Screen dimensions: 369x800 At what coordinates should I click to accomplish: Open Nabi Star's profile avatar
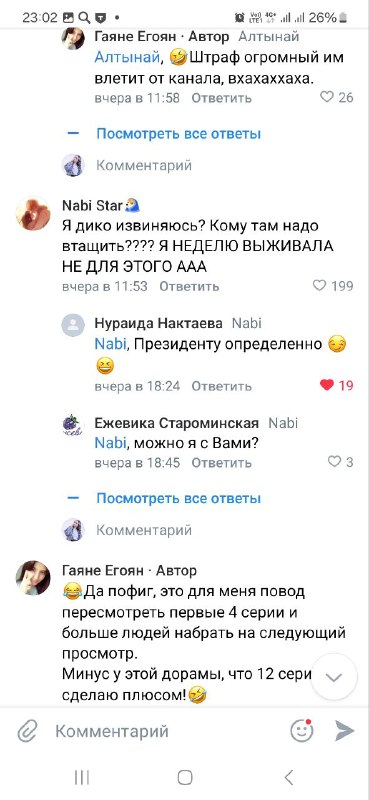pos(34,213)
